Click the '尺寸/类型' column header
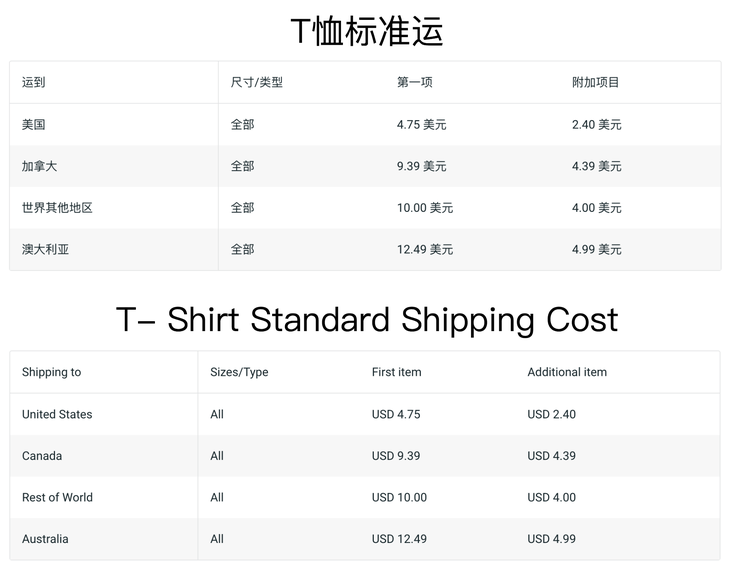This screenshot has width=734, height=572. point(257,82)
